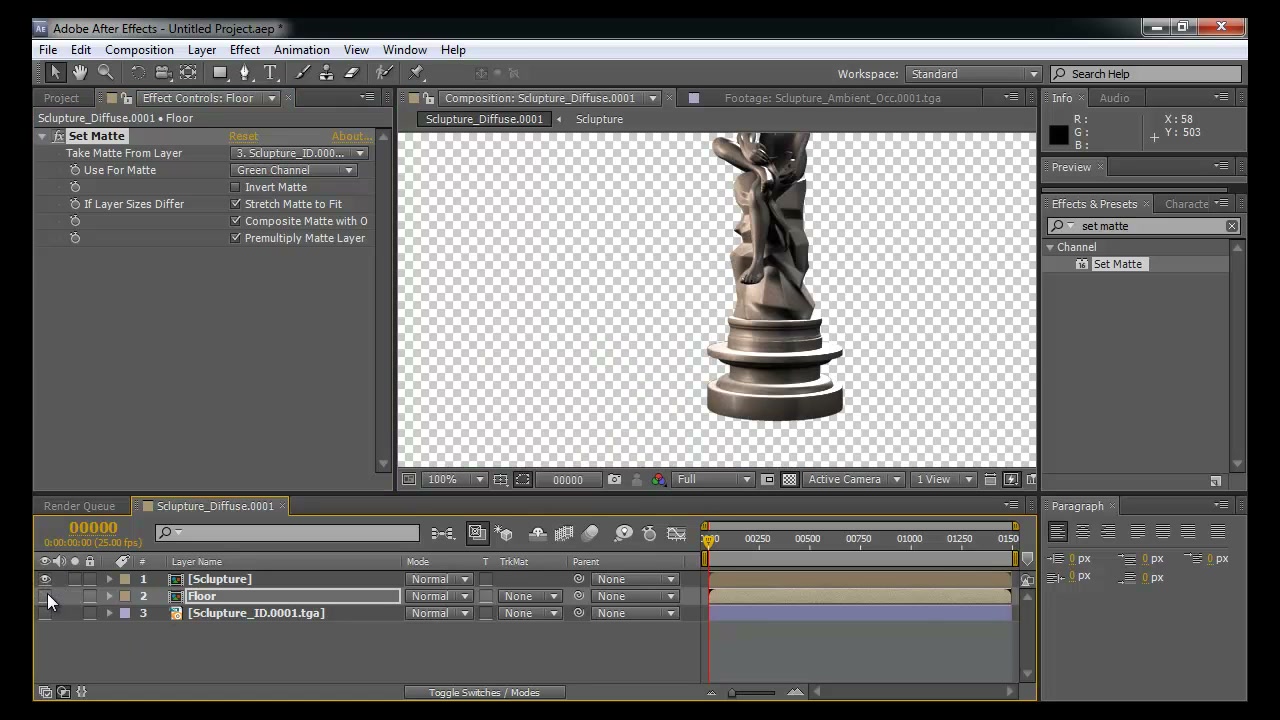Switch to the Render Queue tab
Image resolution: width=1280 pixels, height=720 pixels.
click(x=79, y=506)
